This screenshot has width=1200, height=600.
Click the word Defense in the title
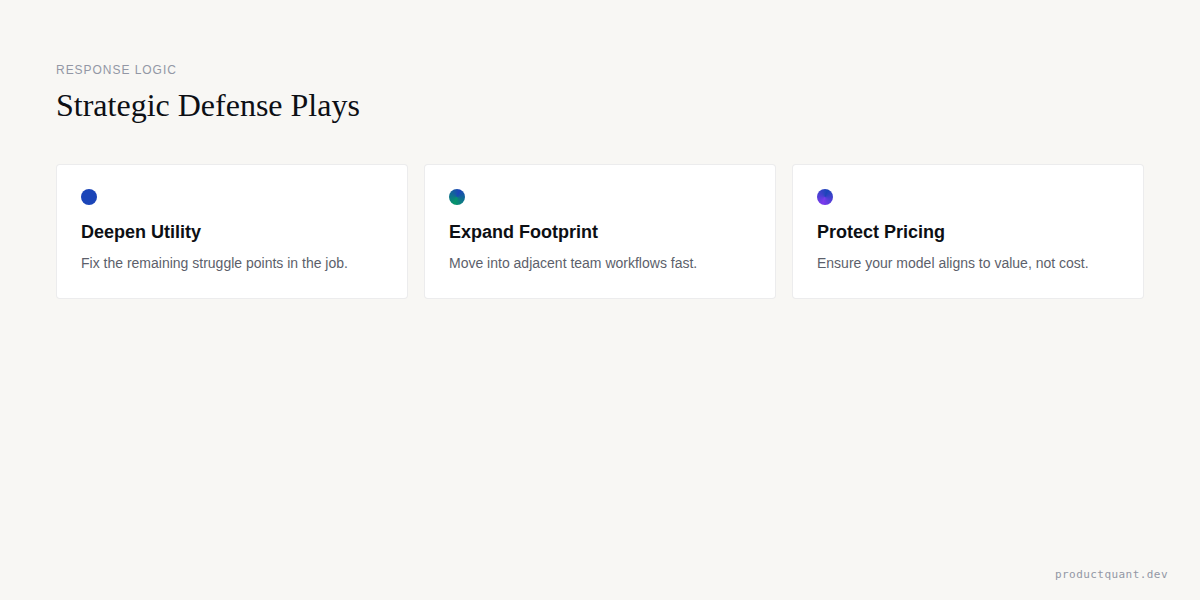(230, 106)
